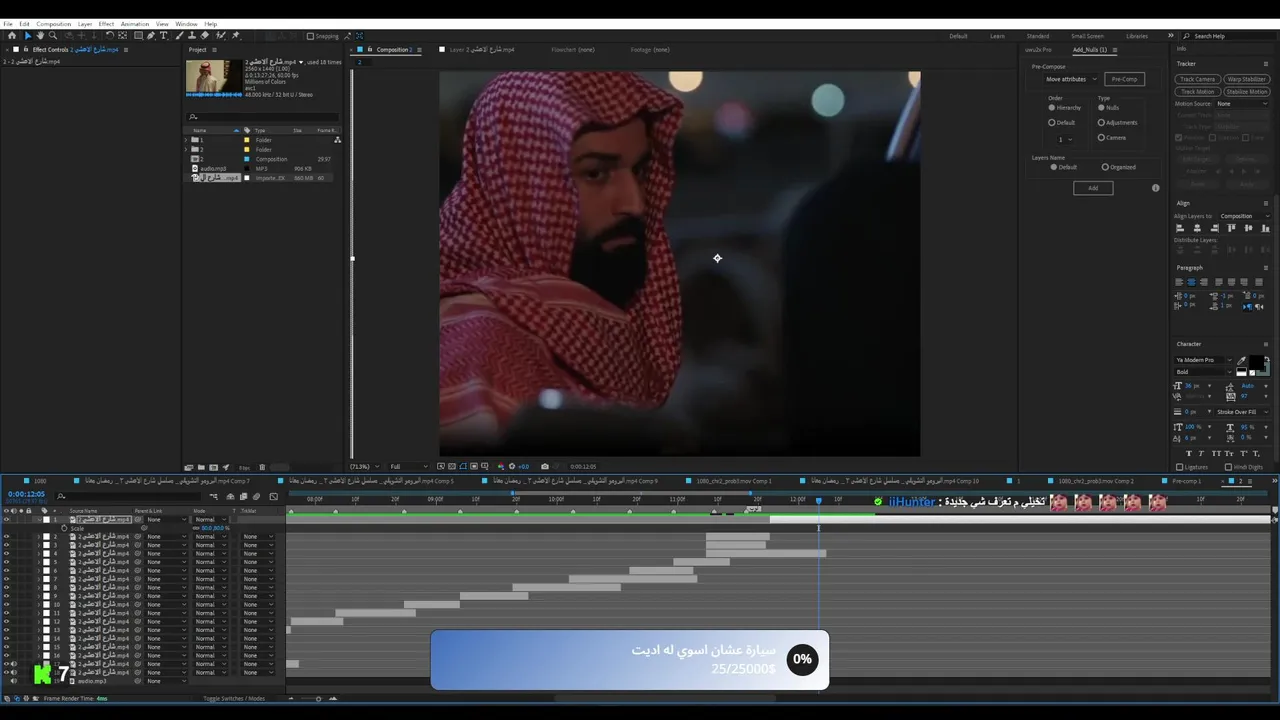Click the Pre-Comp button
Screen dimensions: 1280x720
click(1124, 79)
